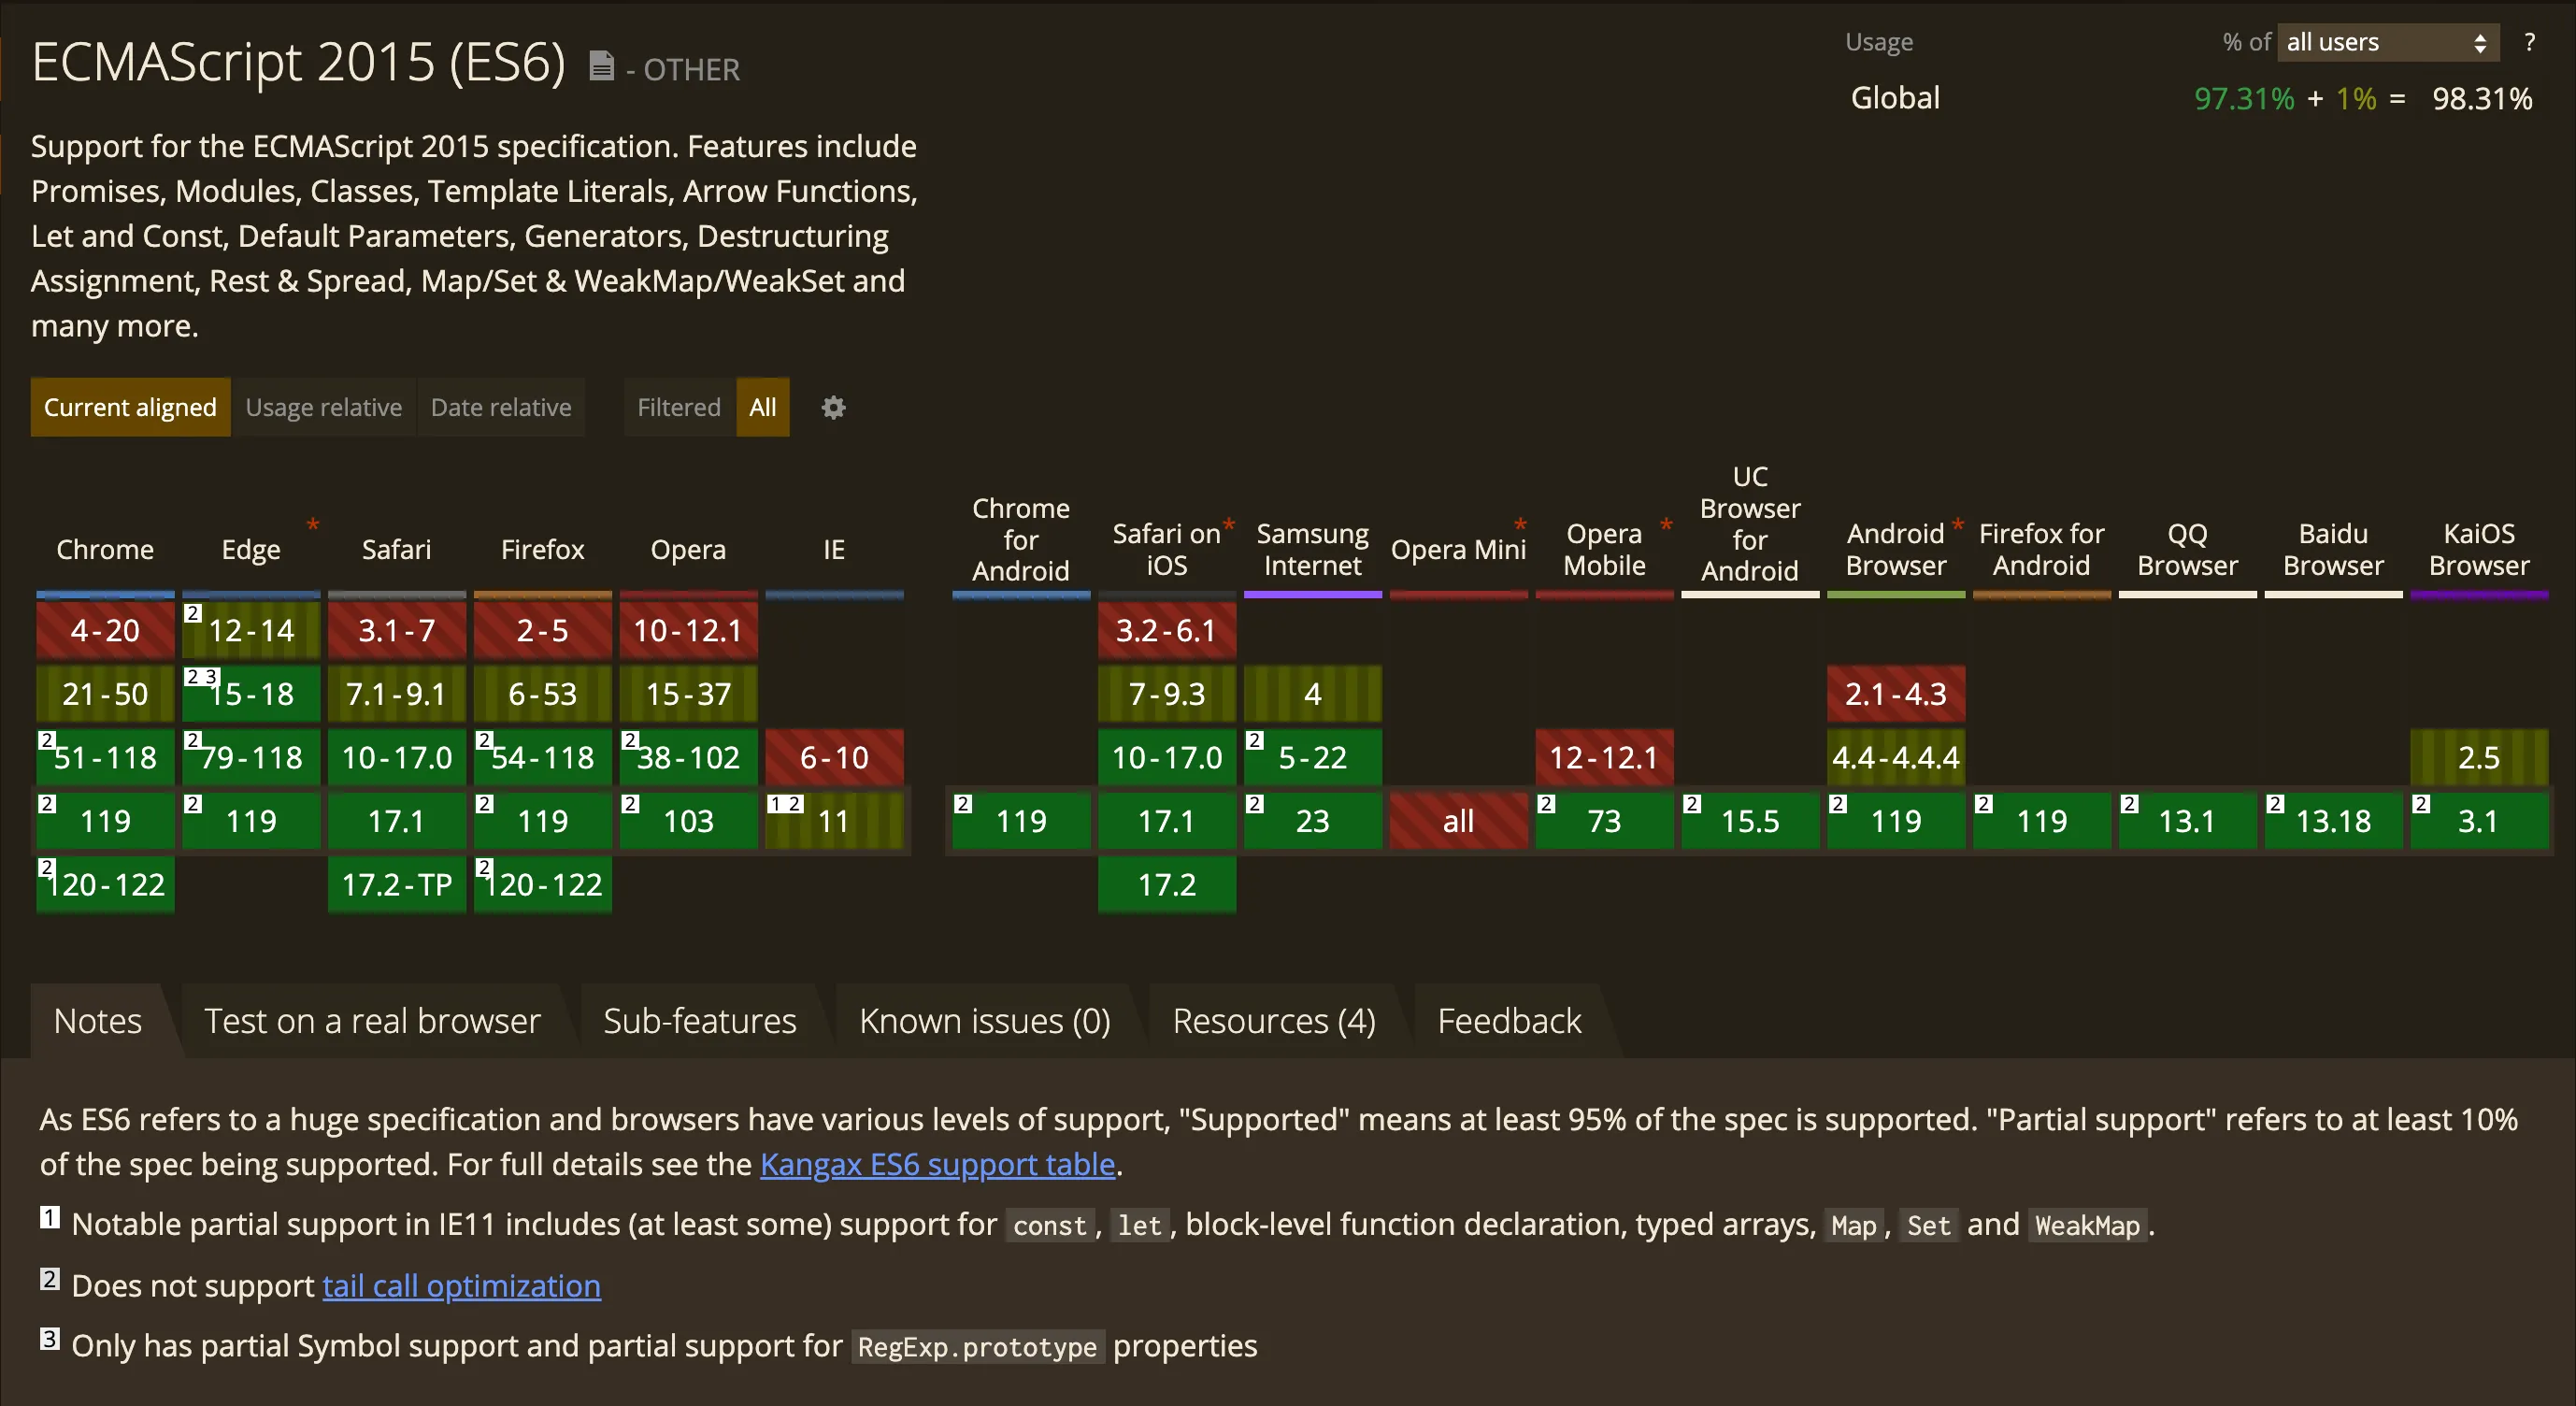This screenshot has height=1406, width=2576.
Task: Click Opera 10-12.1 version cell
Action: (x=688, y=630)
